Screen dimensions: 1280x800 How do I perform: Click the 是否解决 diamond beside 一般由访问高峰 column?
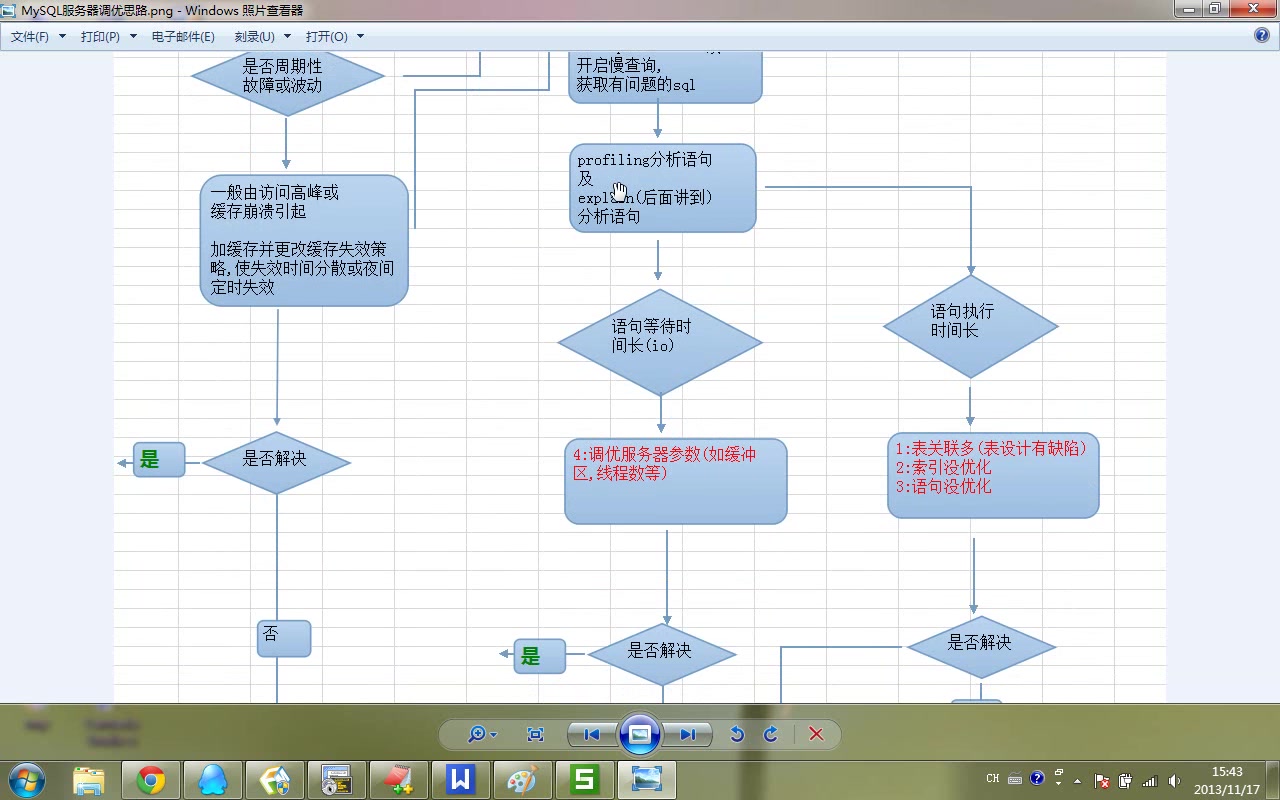point(276,462)
